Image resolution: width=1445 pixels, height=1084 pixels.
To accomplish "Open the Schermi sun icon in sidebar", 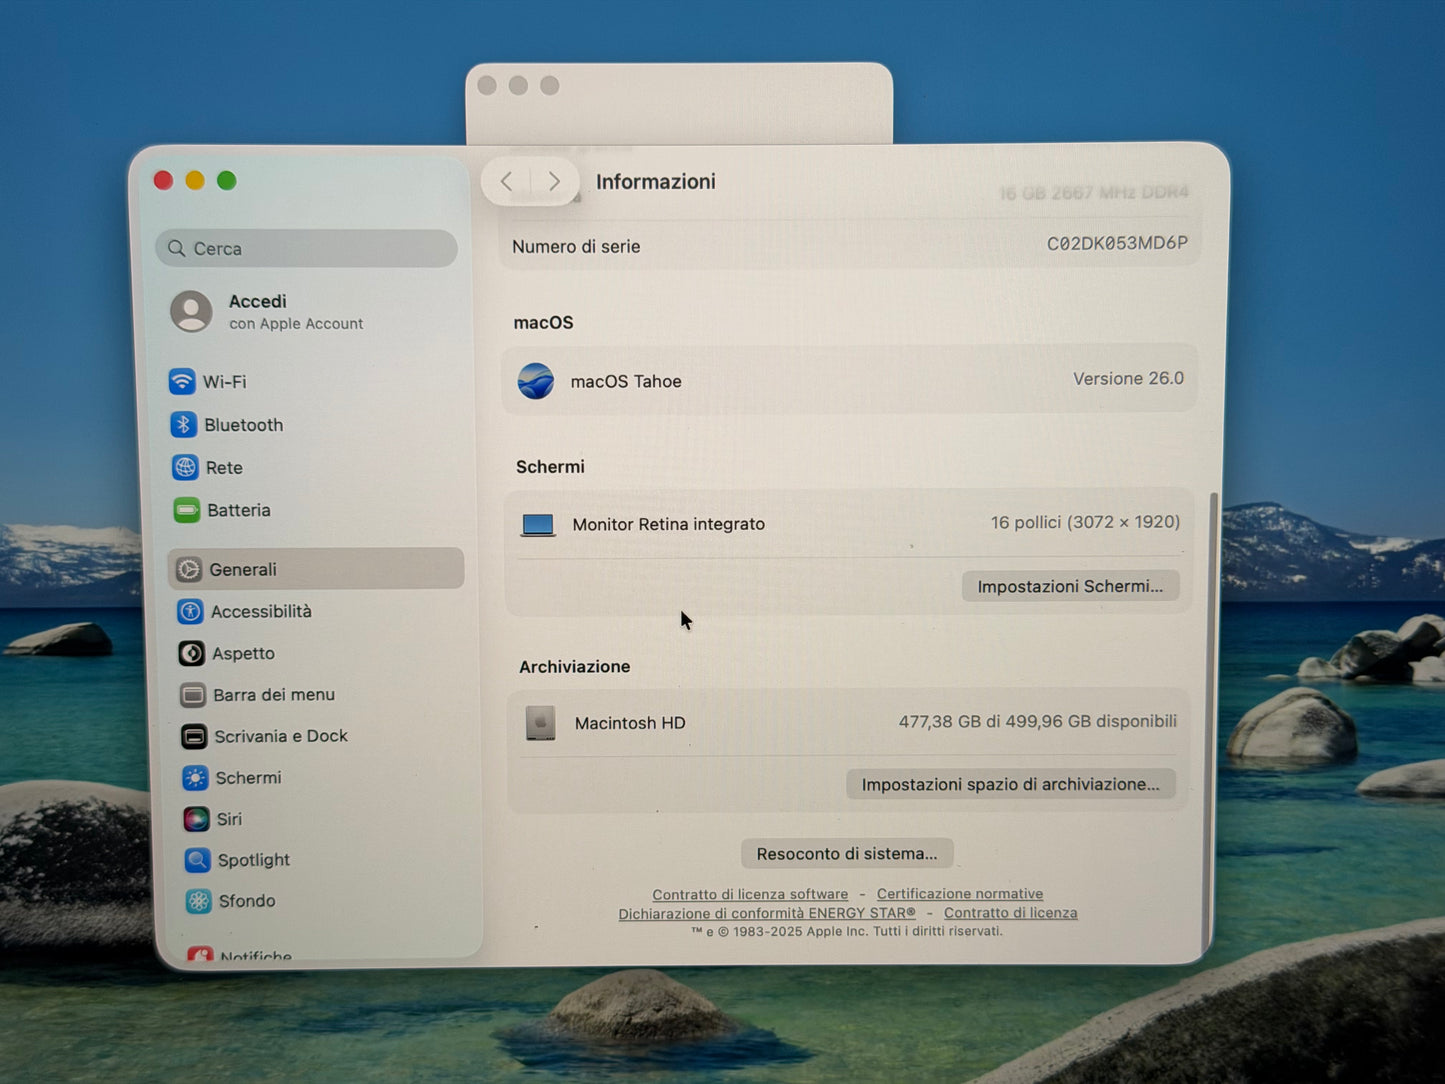I will pos(195,777).
